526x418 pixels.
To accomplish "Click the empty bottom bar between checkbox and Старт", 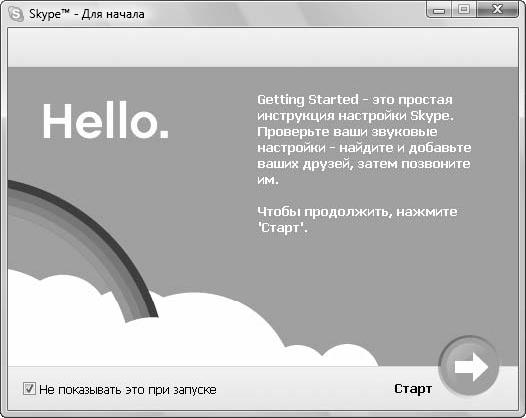I will (305, 389).
